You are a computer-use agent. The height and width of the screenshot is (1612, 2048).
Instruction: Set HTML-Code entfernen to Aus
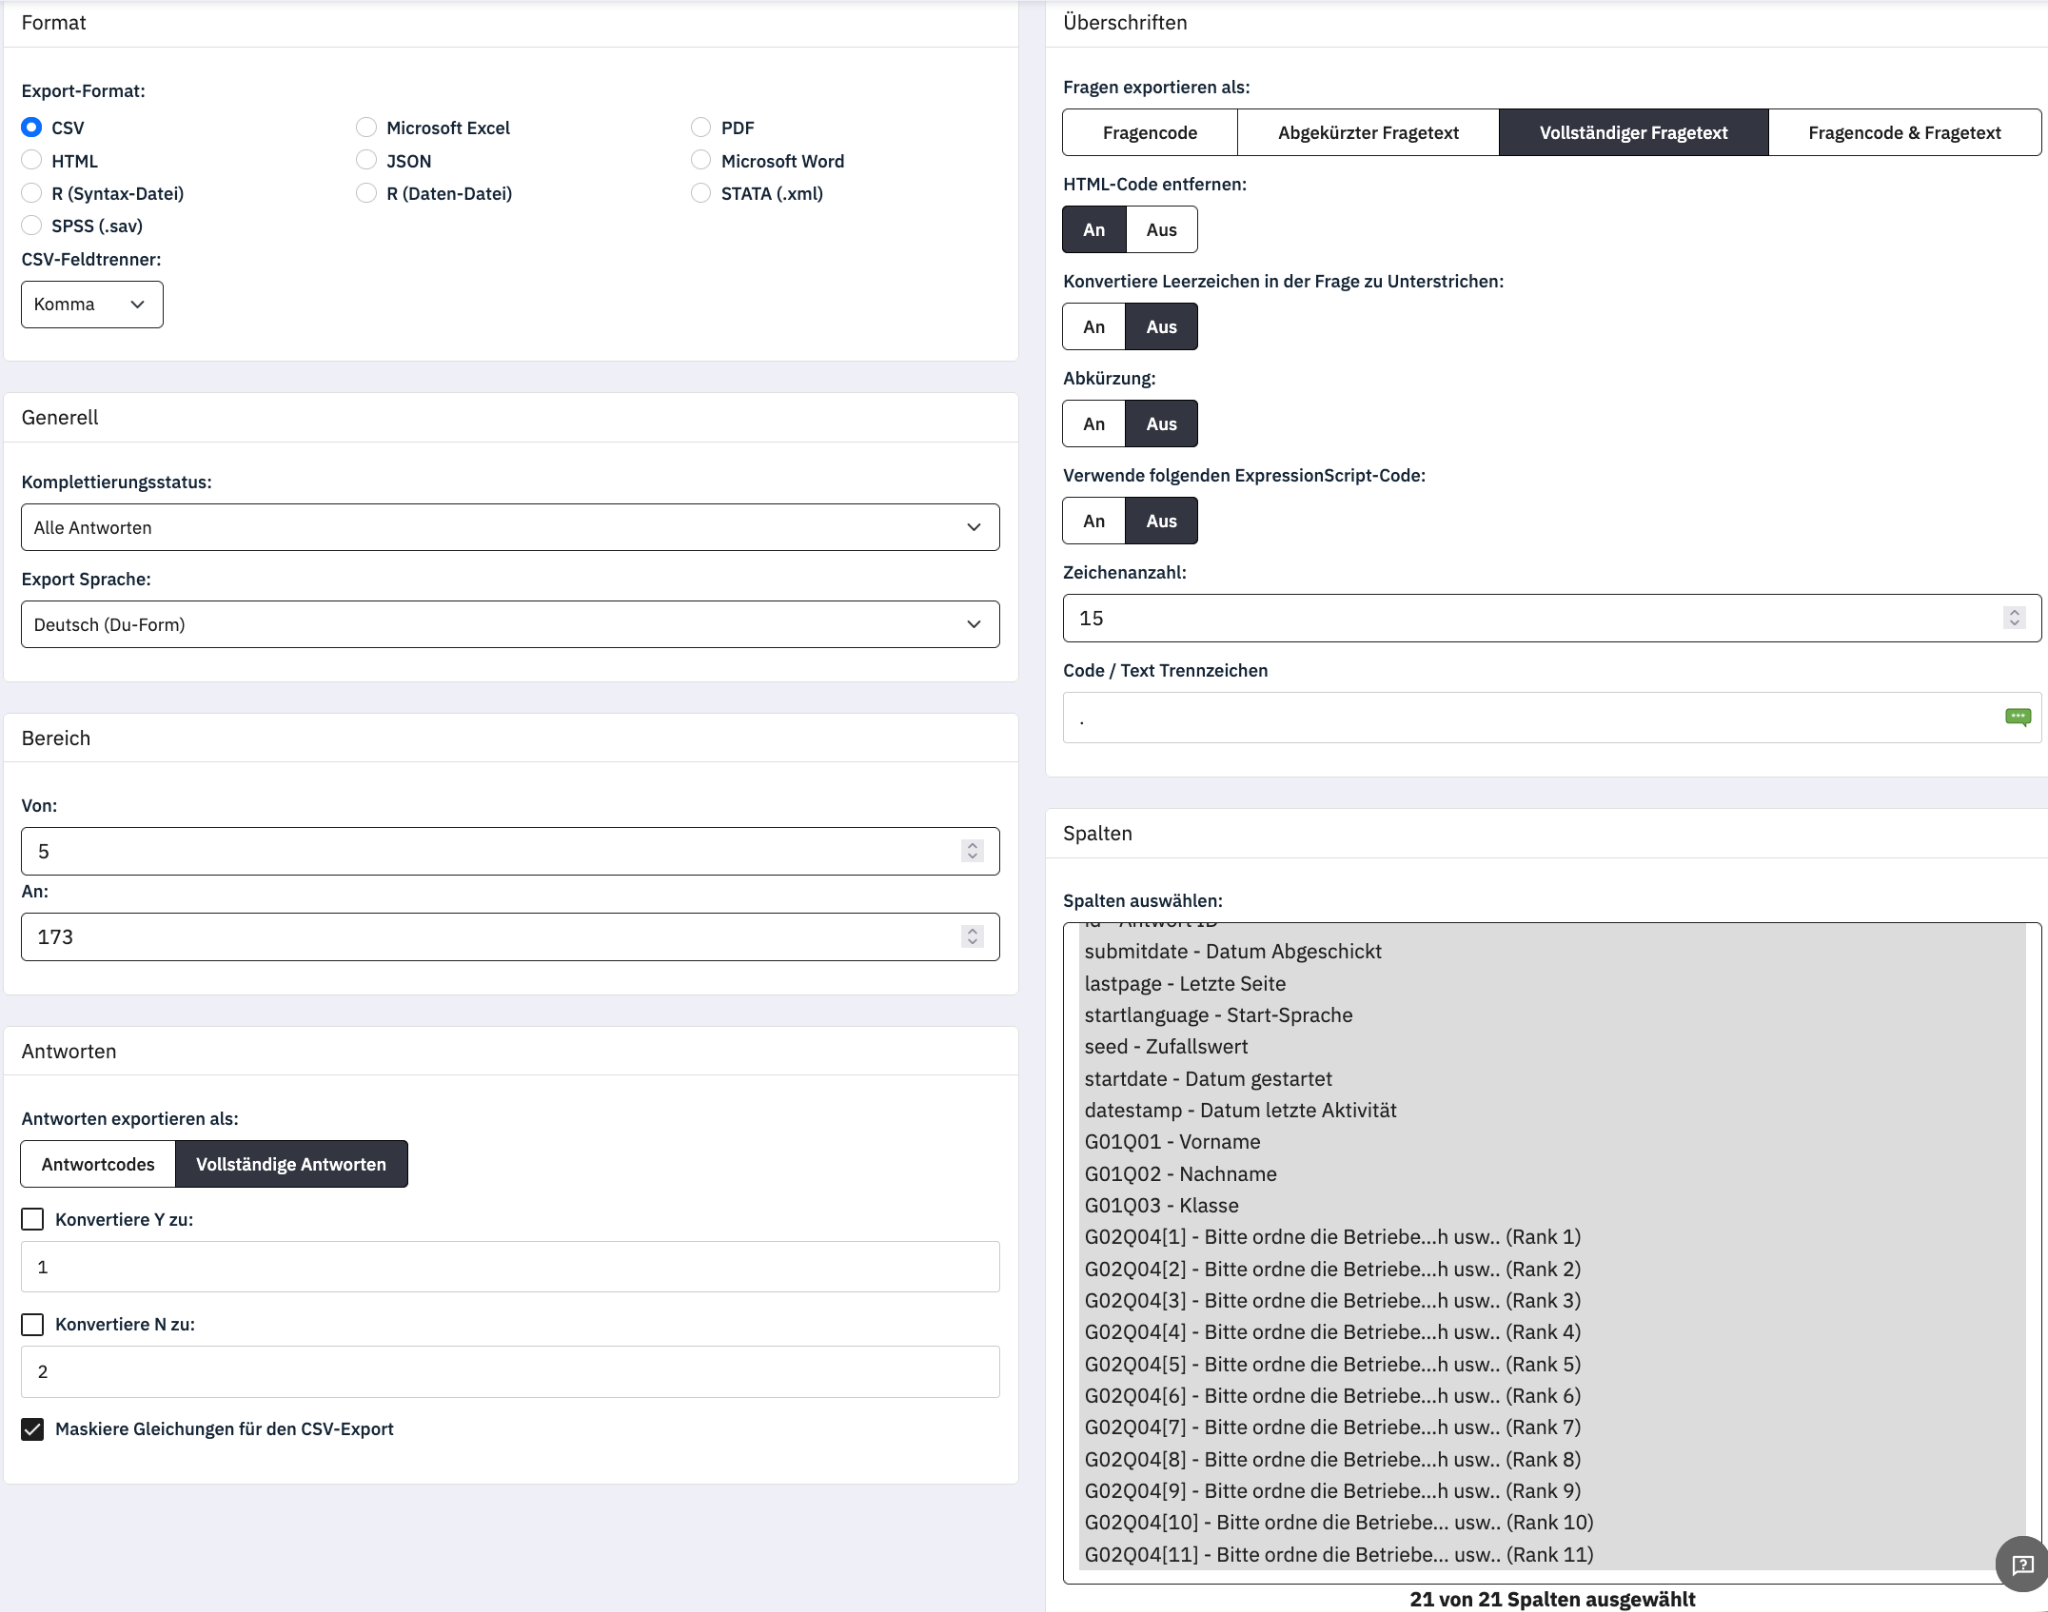1161,229
